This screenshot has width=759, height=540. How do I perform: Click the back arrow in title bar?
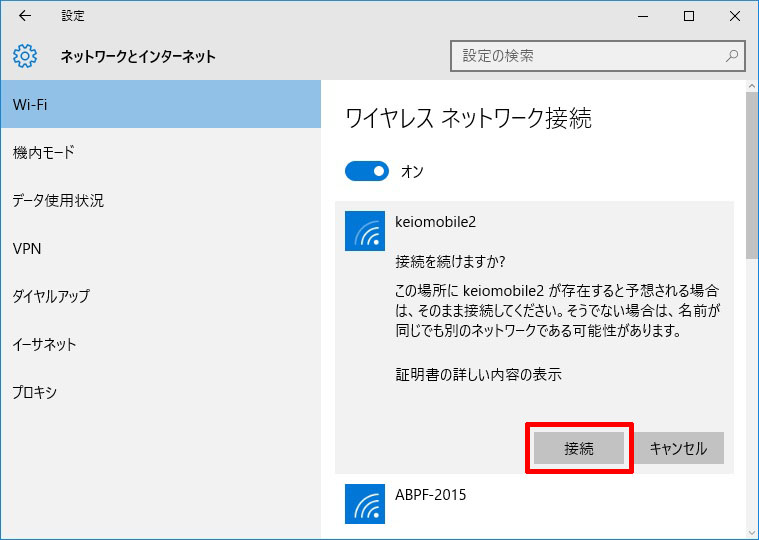coord(25,16)
